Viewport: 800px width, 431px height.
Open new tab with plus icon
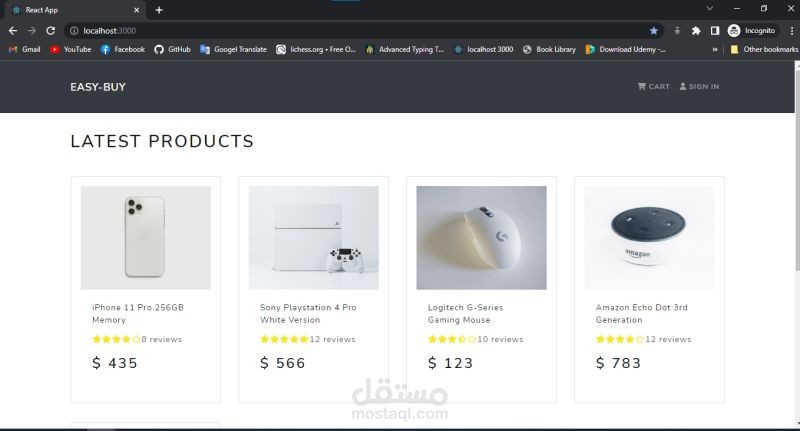tap(159, 10)
